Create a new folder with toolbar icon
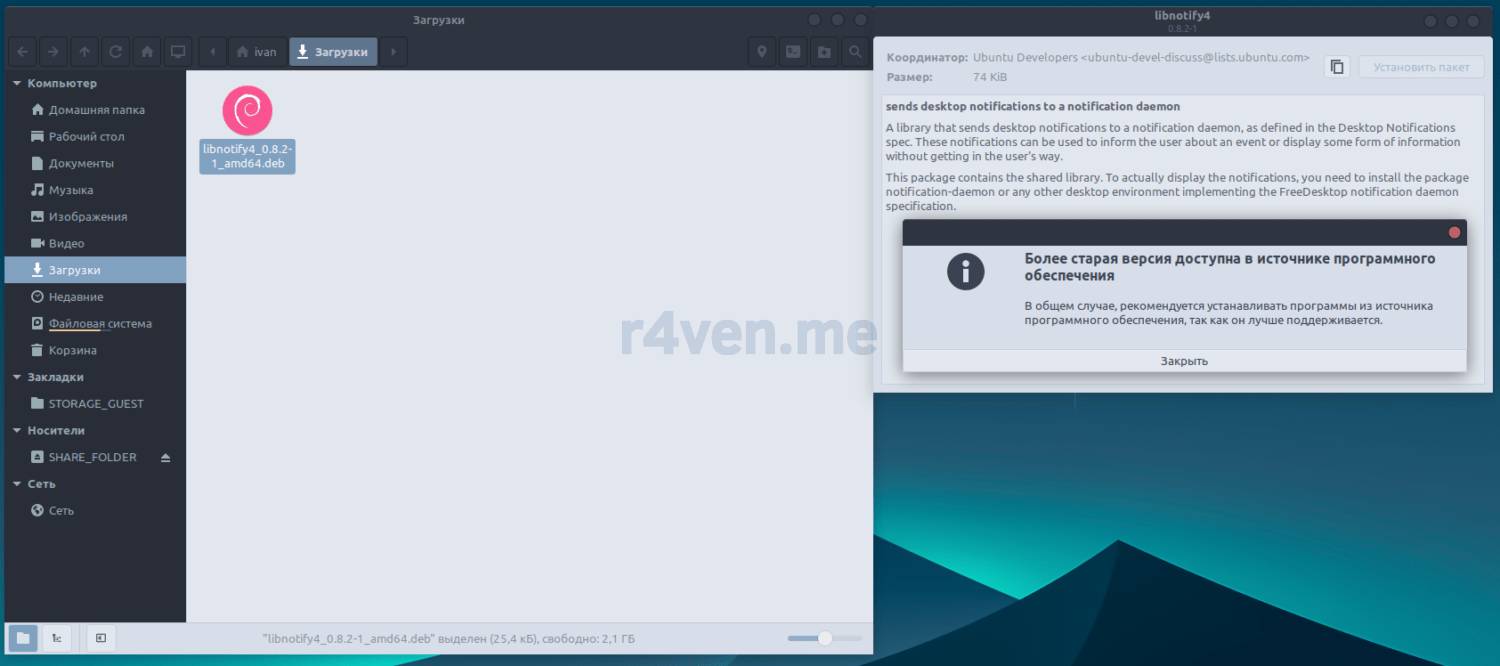The image size is (1500, 666). pos(824,52)
